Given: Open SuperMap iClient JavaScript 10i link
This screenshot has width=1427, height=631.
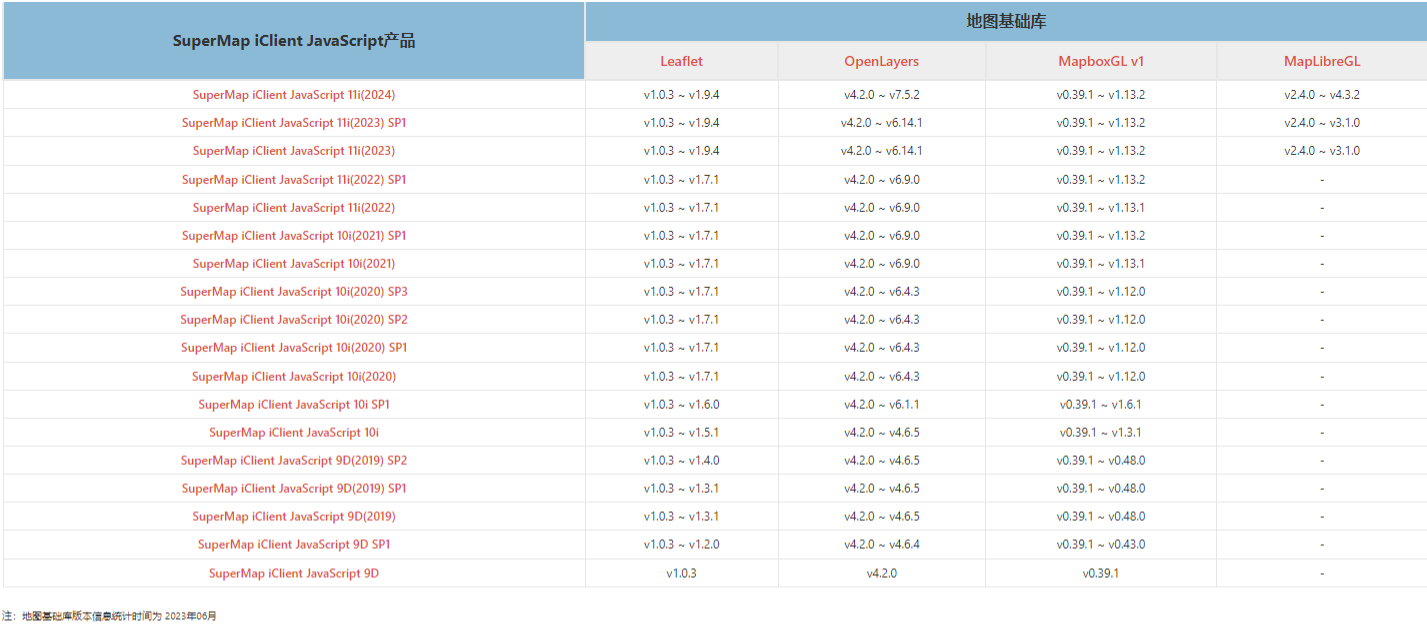Looking at the screenshot, I should [294, 433].
